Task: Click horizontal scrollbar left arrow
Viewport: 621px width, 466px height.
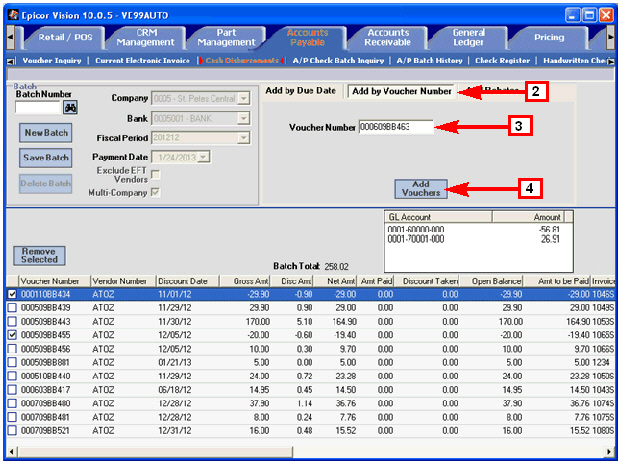Action: [11, 451]
